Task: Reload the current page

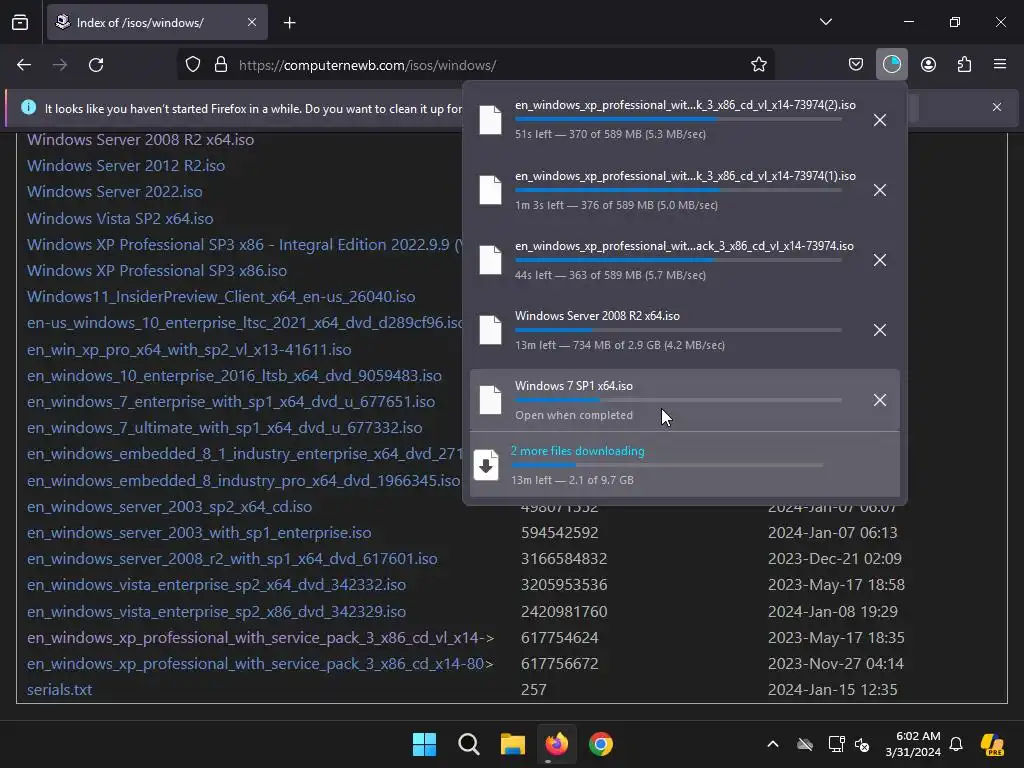Action: pyautogui.click(x=96, y=65)
